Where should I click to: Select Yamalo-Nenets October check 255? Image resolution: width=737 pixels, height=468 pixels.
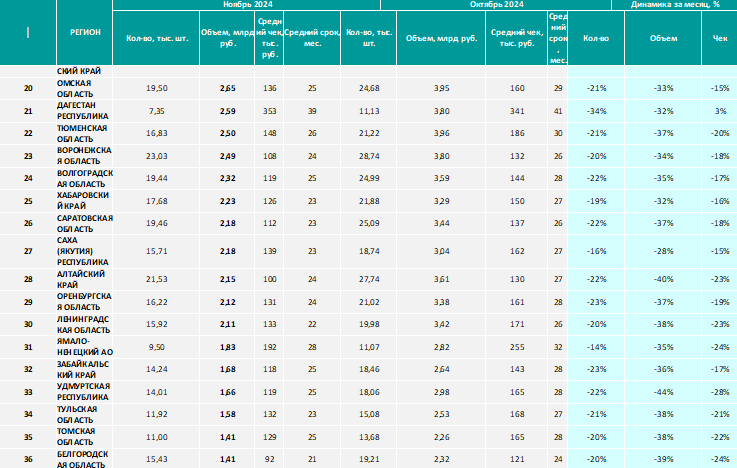517,347
